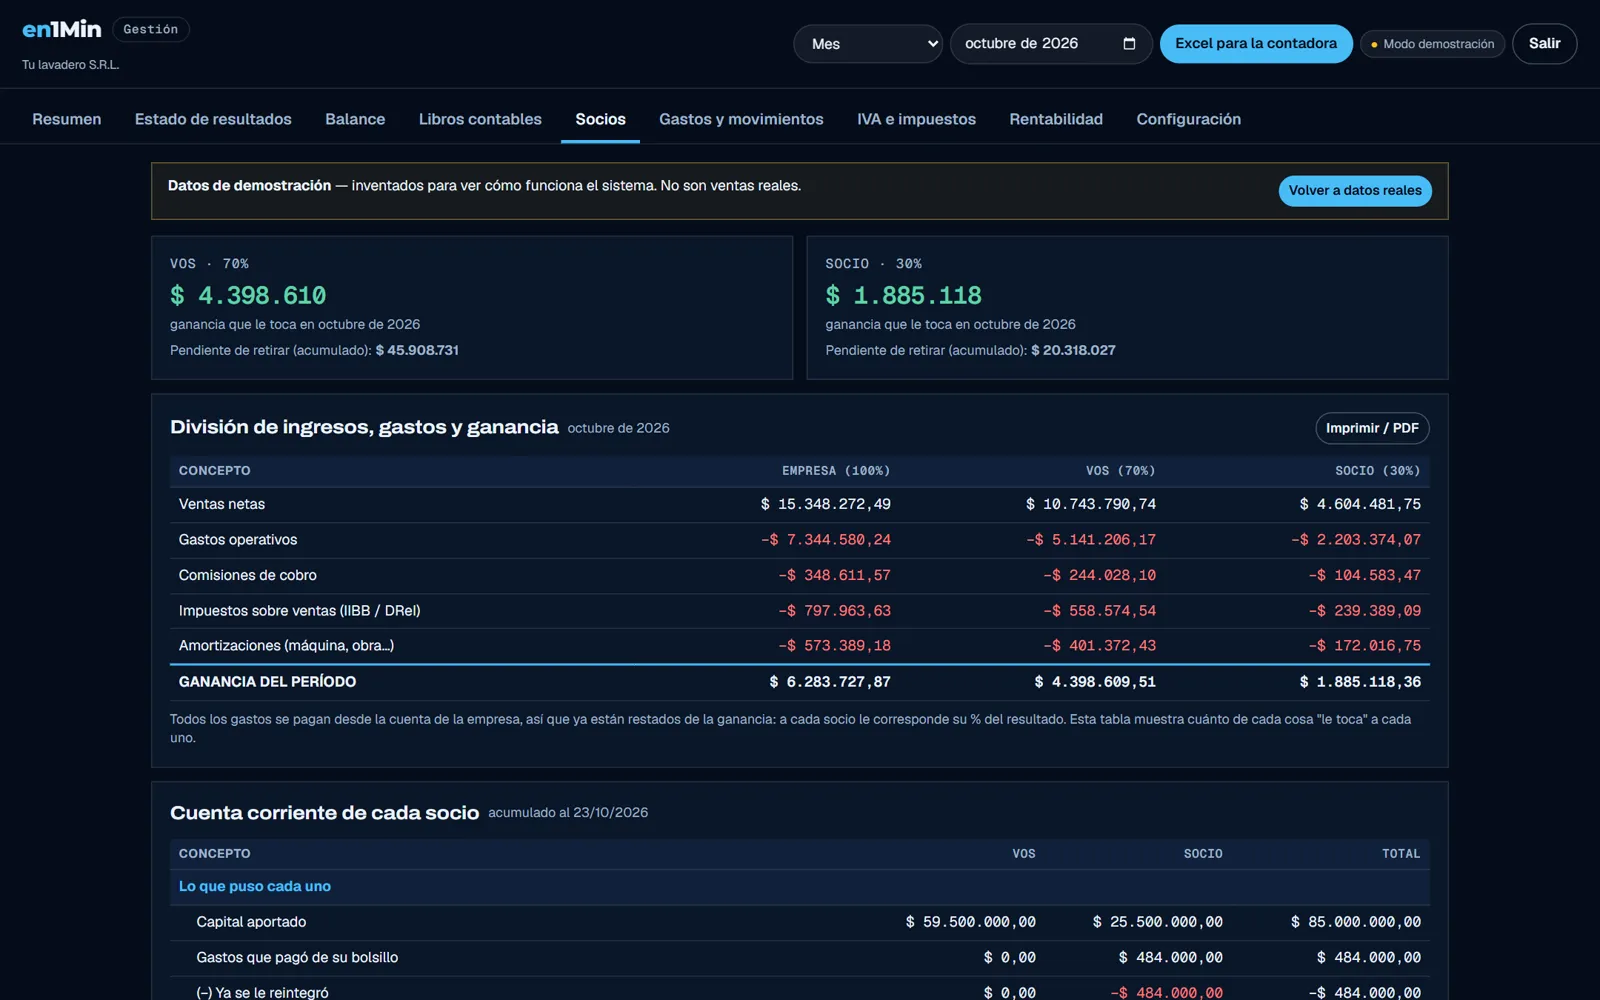The height and width of the screenshot is (1000, 1600).
Task: Open Gastos y movimientos tab
Action: point(741,119)
